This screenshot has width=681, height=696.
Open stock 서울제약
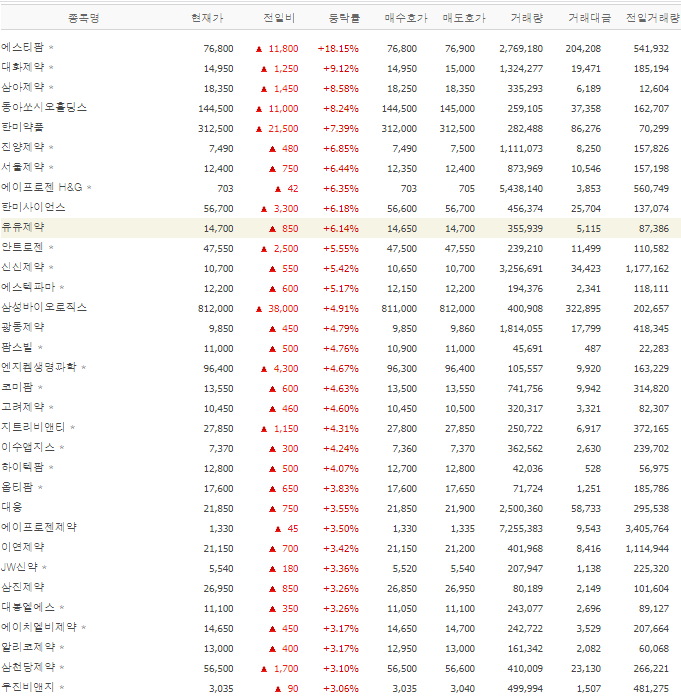click(22, 167)
